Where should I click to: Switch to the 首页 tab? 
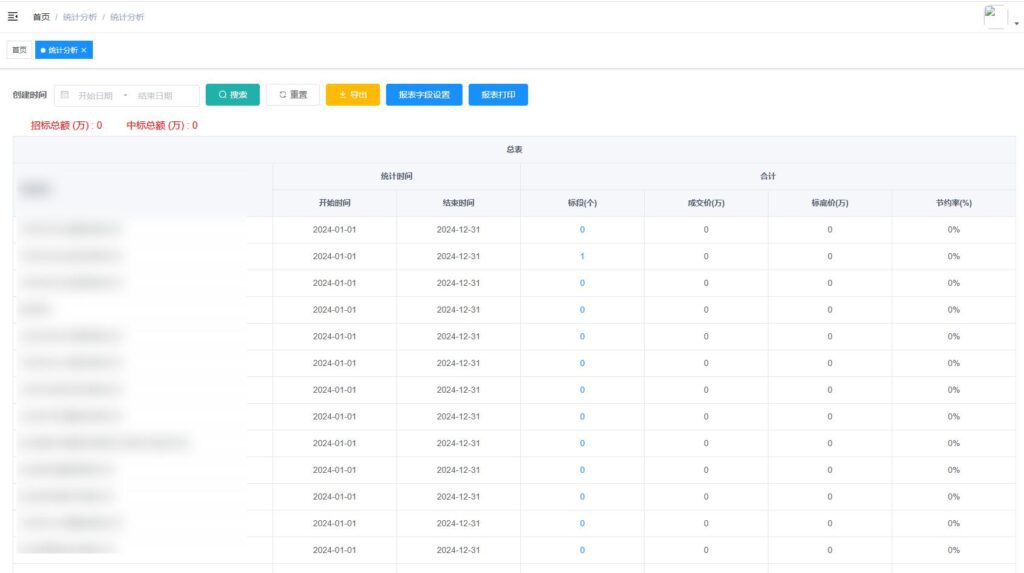[x=19, y=50]
